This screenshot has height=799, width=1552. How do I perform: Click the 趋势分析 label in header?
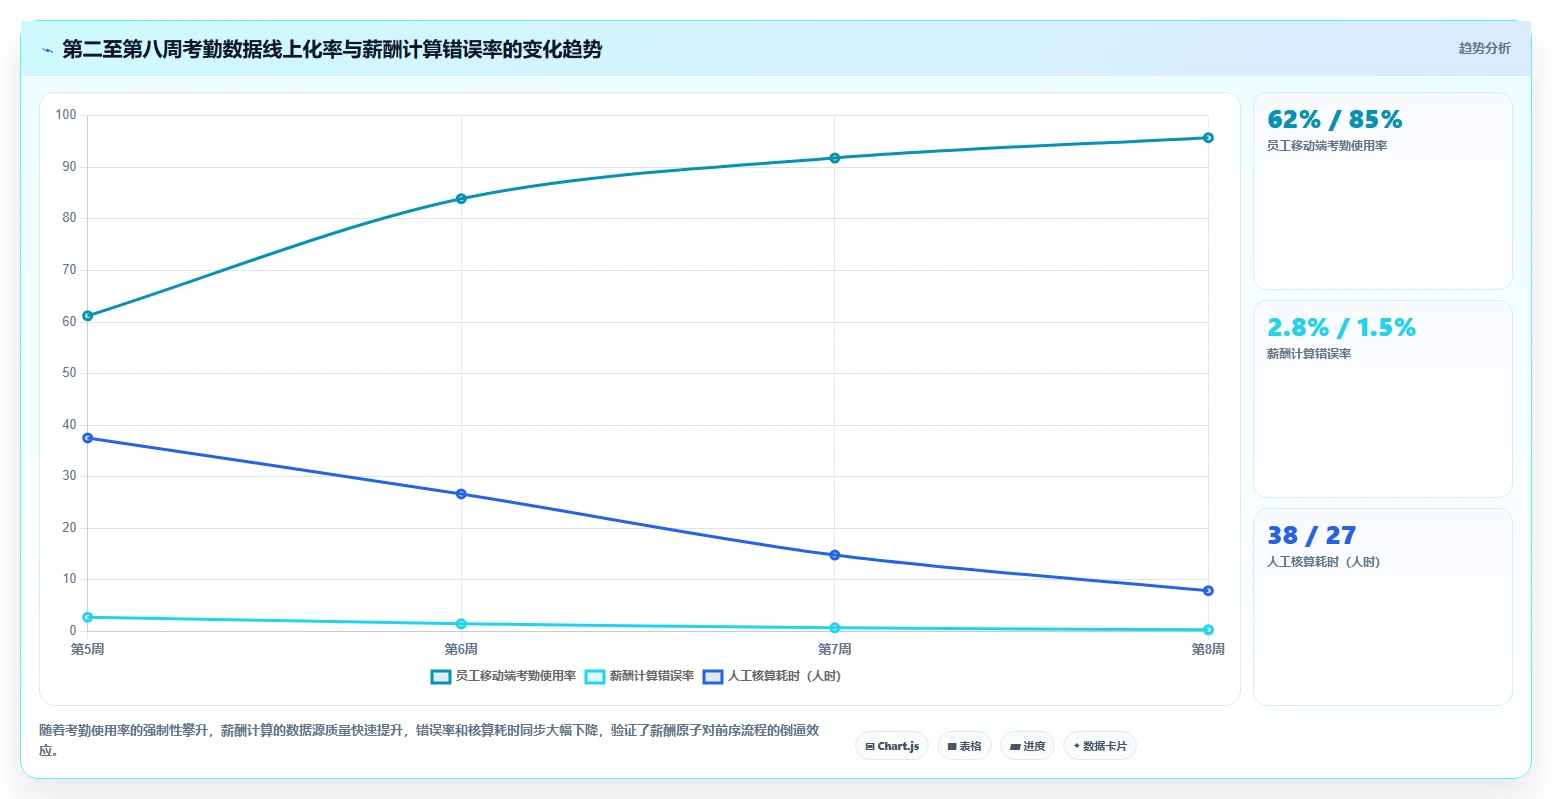tap(1484, 48)
